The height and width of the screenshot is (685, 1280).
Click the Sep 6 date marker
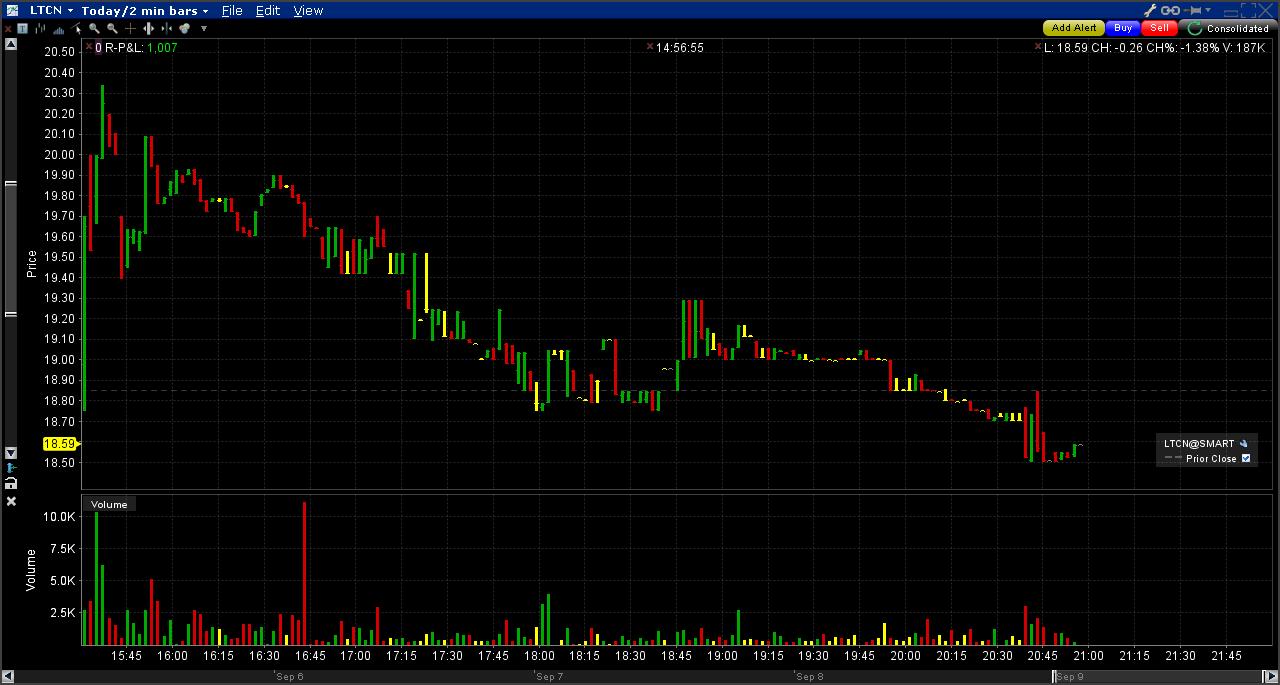(290, 677)
